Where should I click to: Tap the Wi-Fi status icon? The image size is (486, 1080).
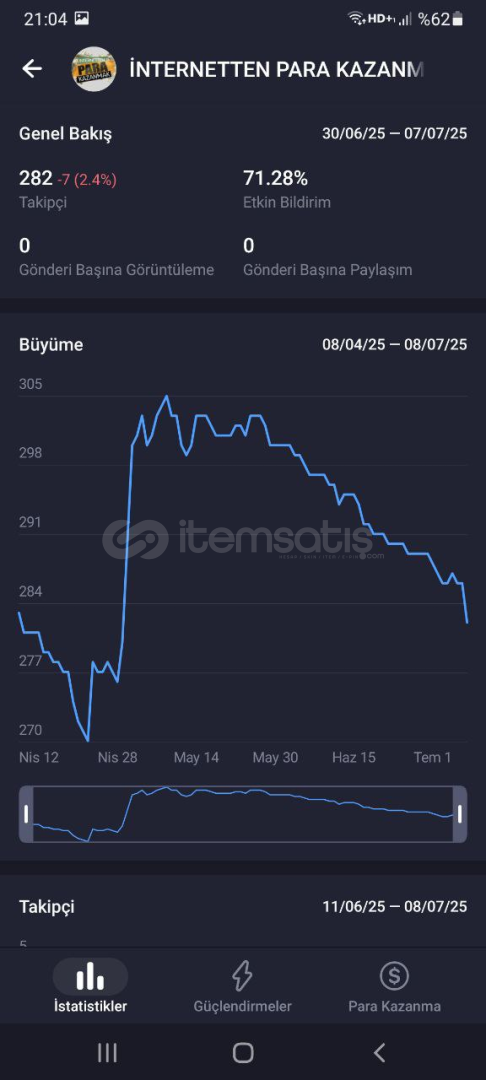click(356, 19)
